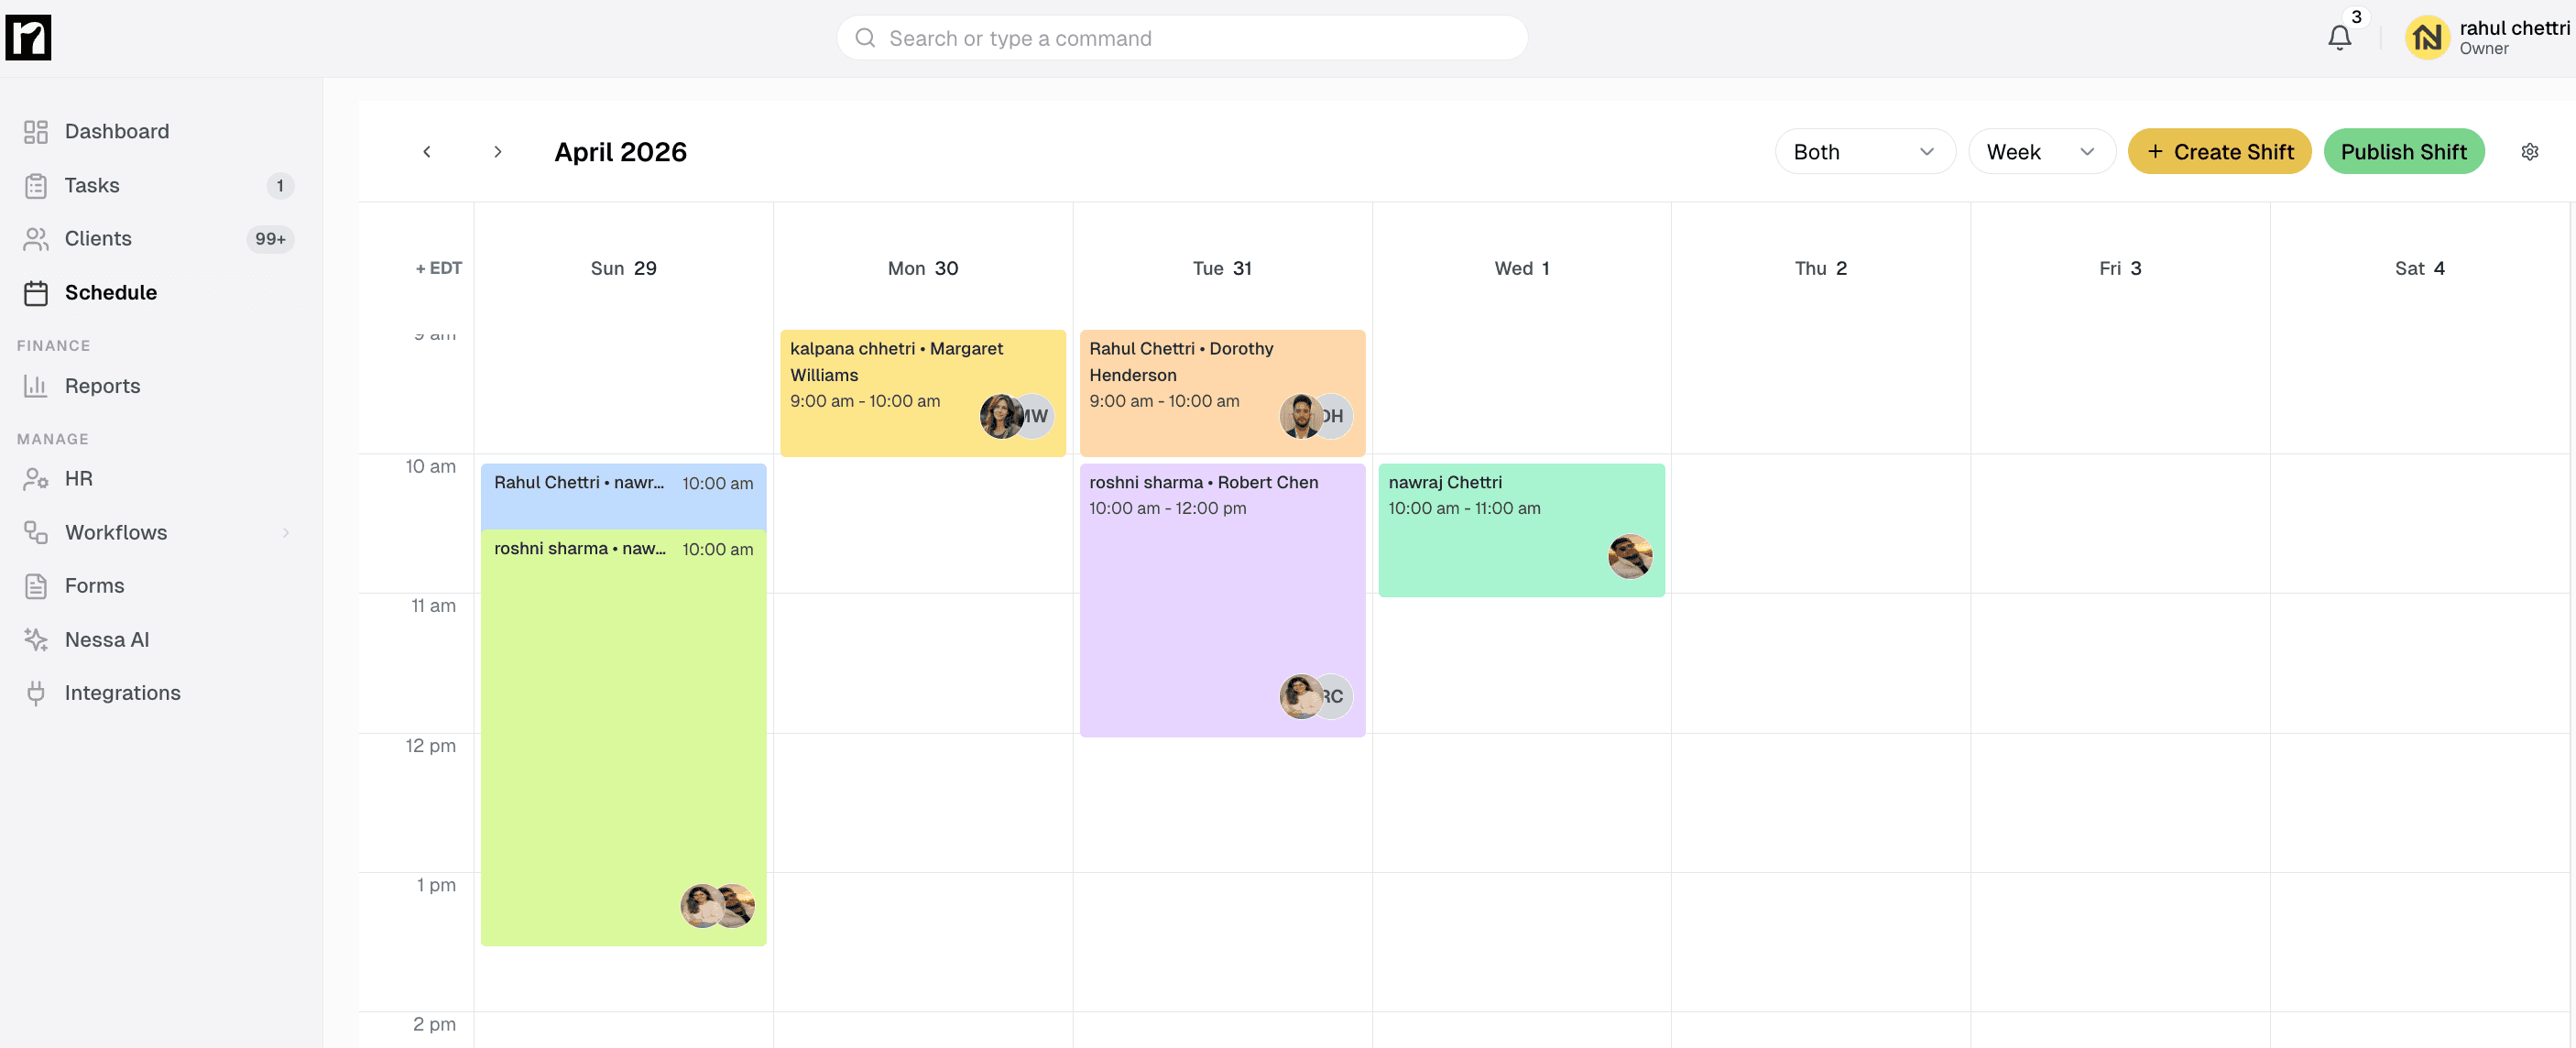This screenshot has height=1048, width=2576.
Task: Click the search command bar
Action: [1180, 37]
